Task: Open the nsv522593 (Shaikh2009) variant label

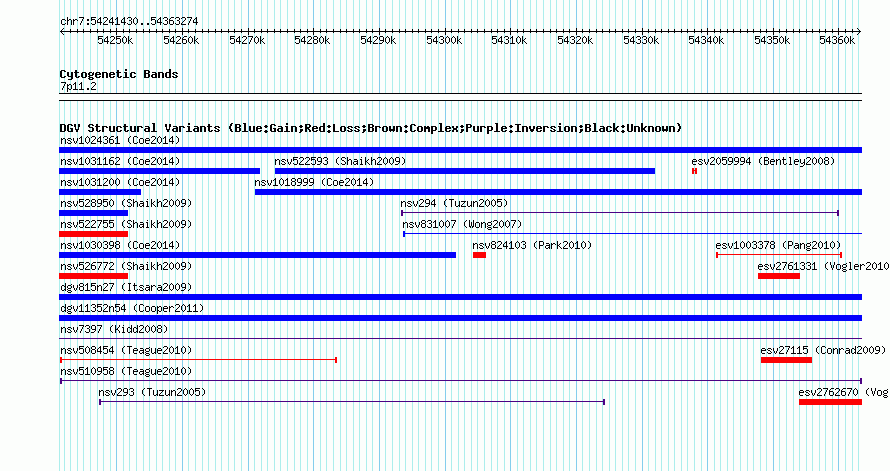Action: (x=340, y=161)
